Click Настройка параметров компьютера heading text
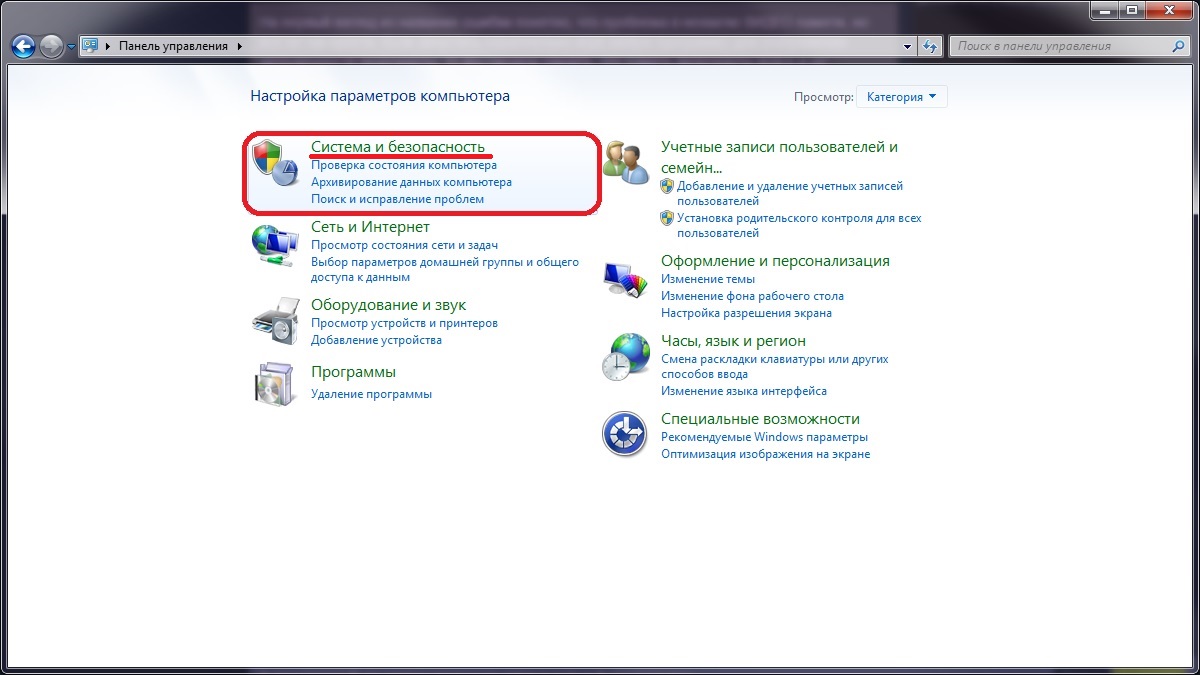The height and width of the screenshot is (675, 1200). click(x=380, y=97)
